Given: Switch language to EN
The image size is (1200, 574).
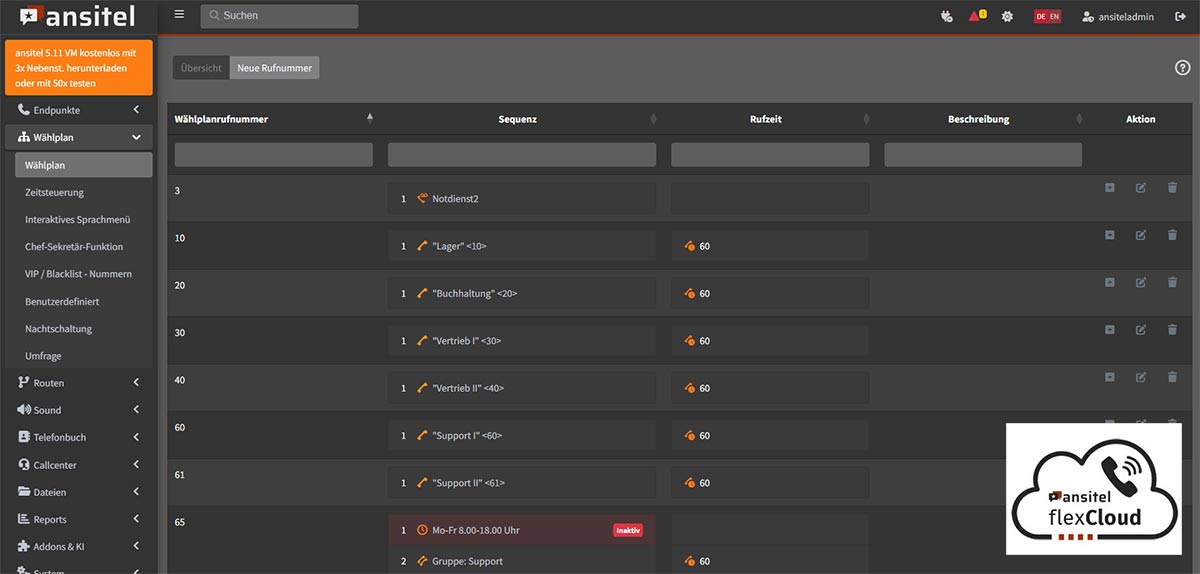Looking at the screenshot, I should (1054, 16).
